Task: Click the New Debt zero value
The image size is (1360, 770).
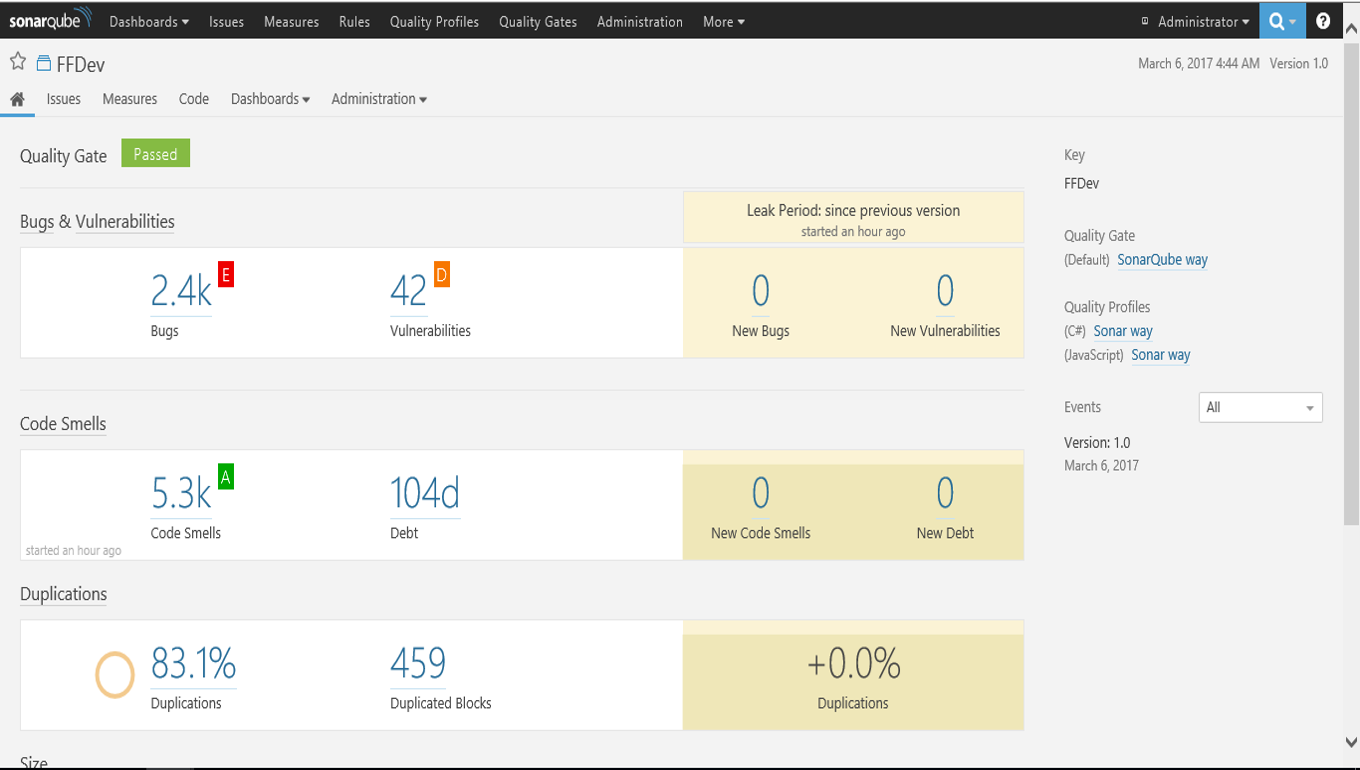Action: pos(945,493)
